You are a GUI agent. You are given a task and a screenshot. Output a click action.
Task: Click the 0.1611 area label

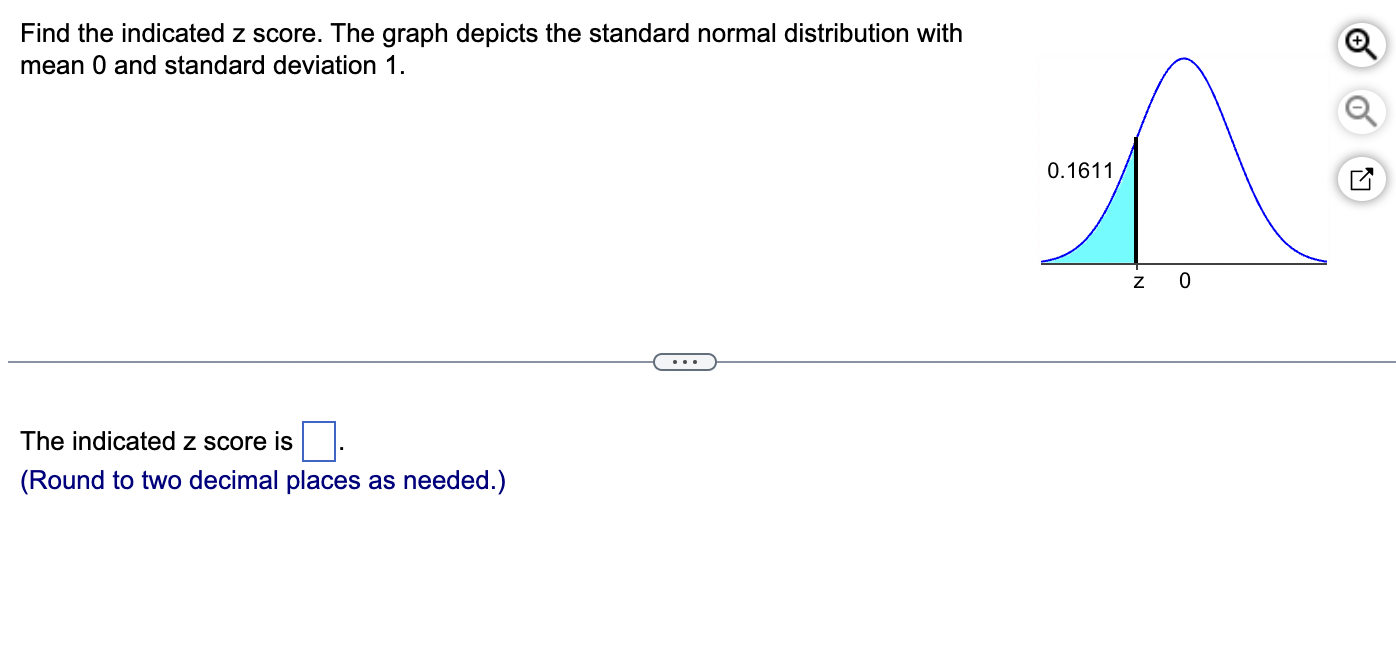(1081, 171)
